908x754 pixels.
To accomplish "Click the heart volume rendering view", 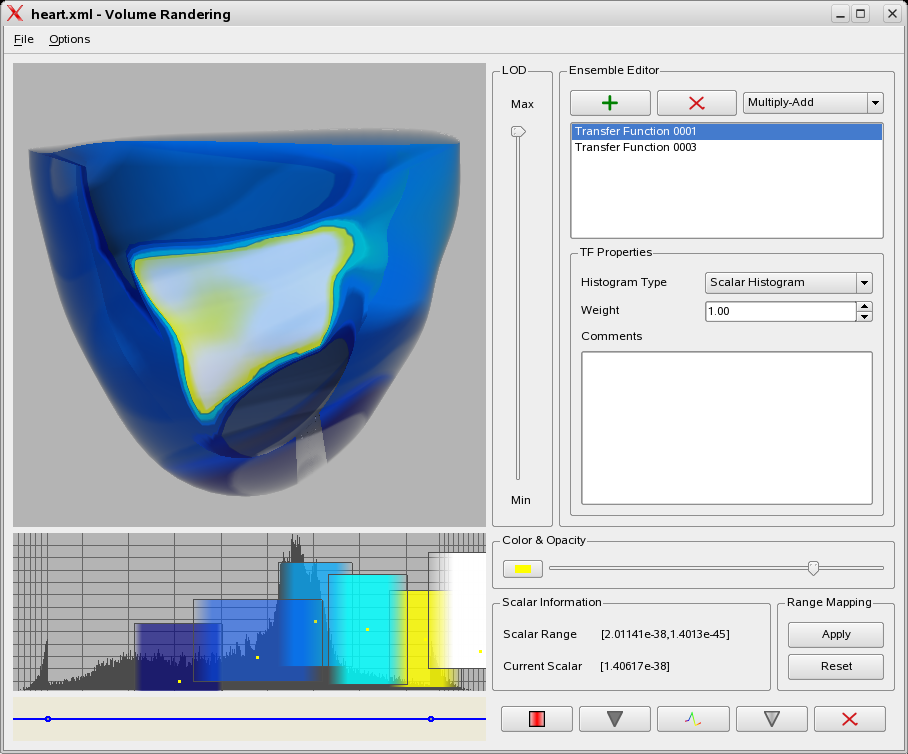I will [249, 295].
